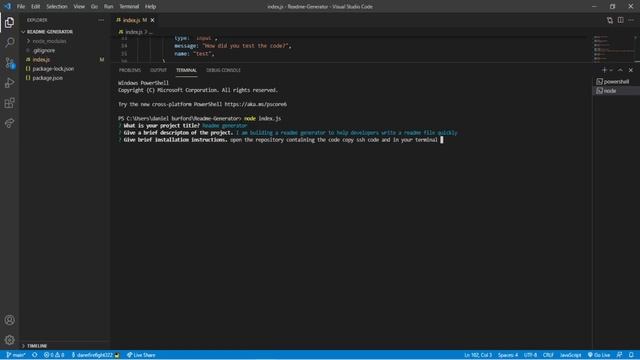This screenshot has height=360, width=640.
Task: Open the Edit menu
Action: (x=36, y=7)
